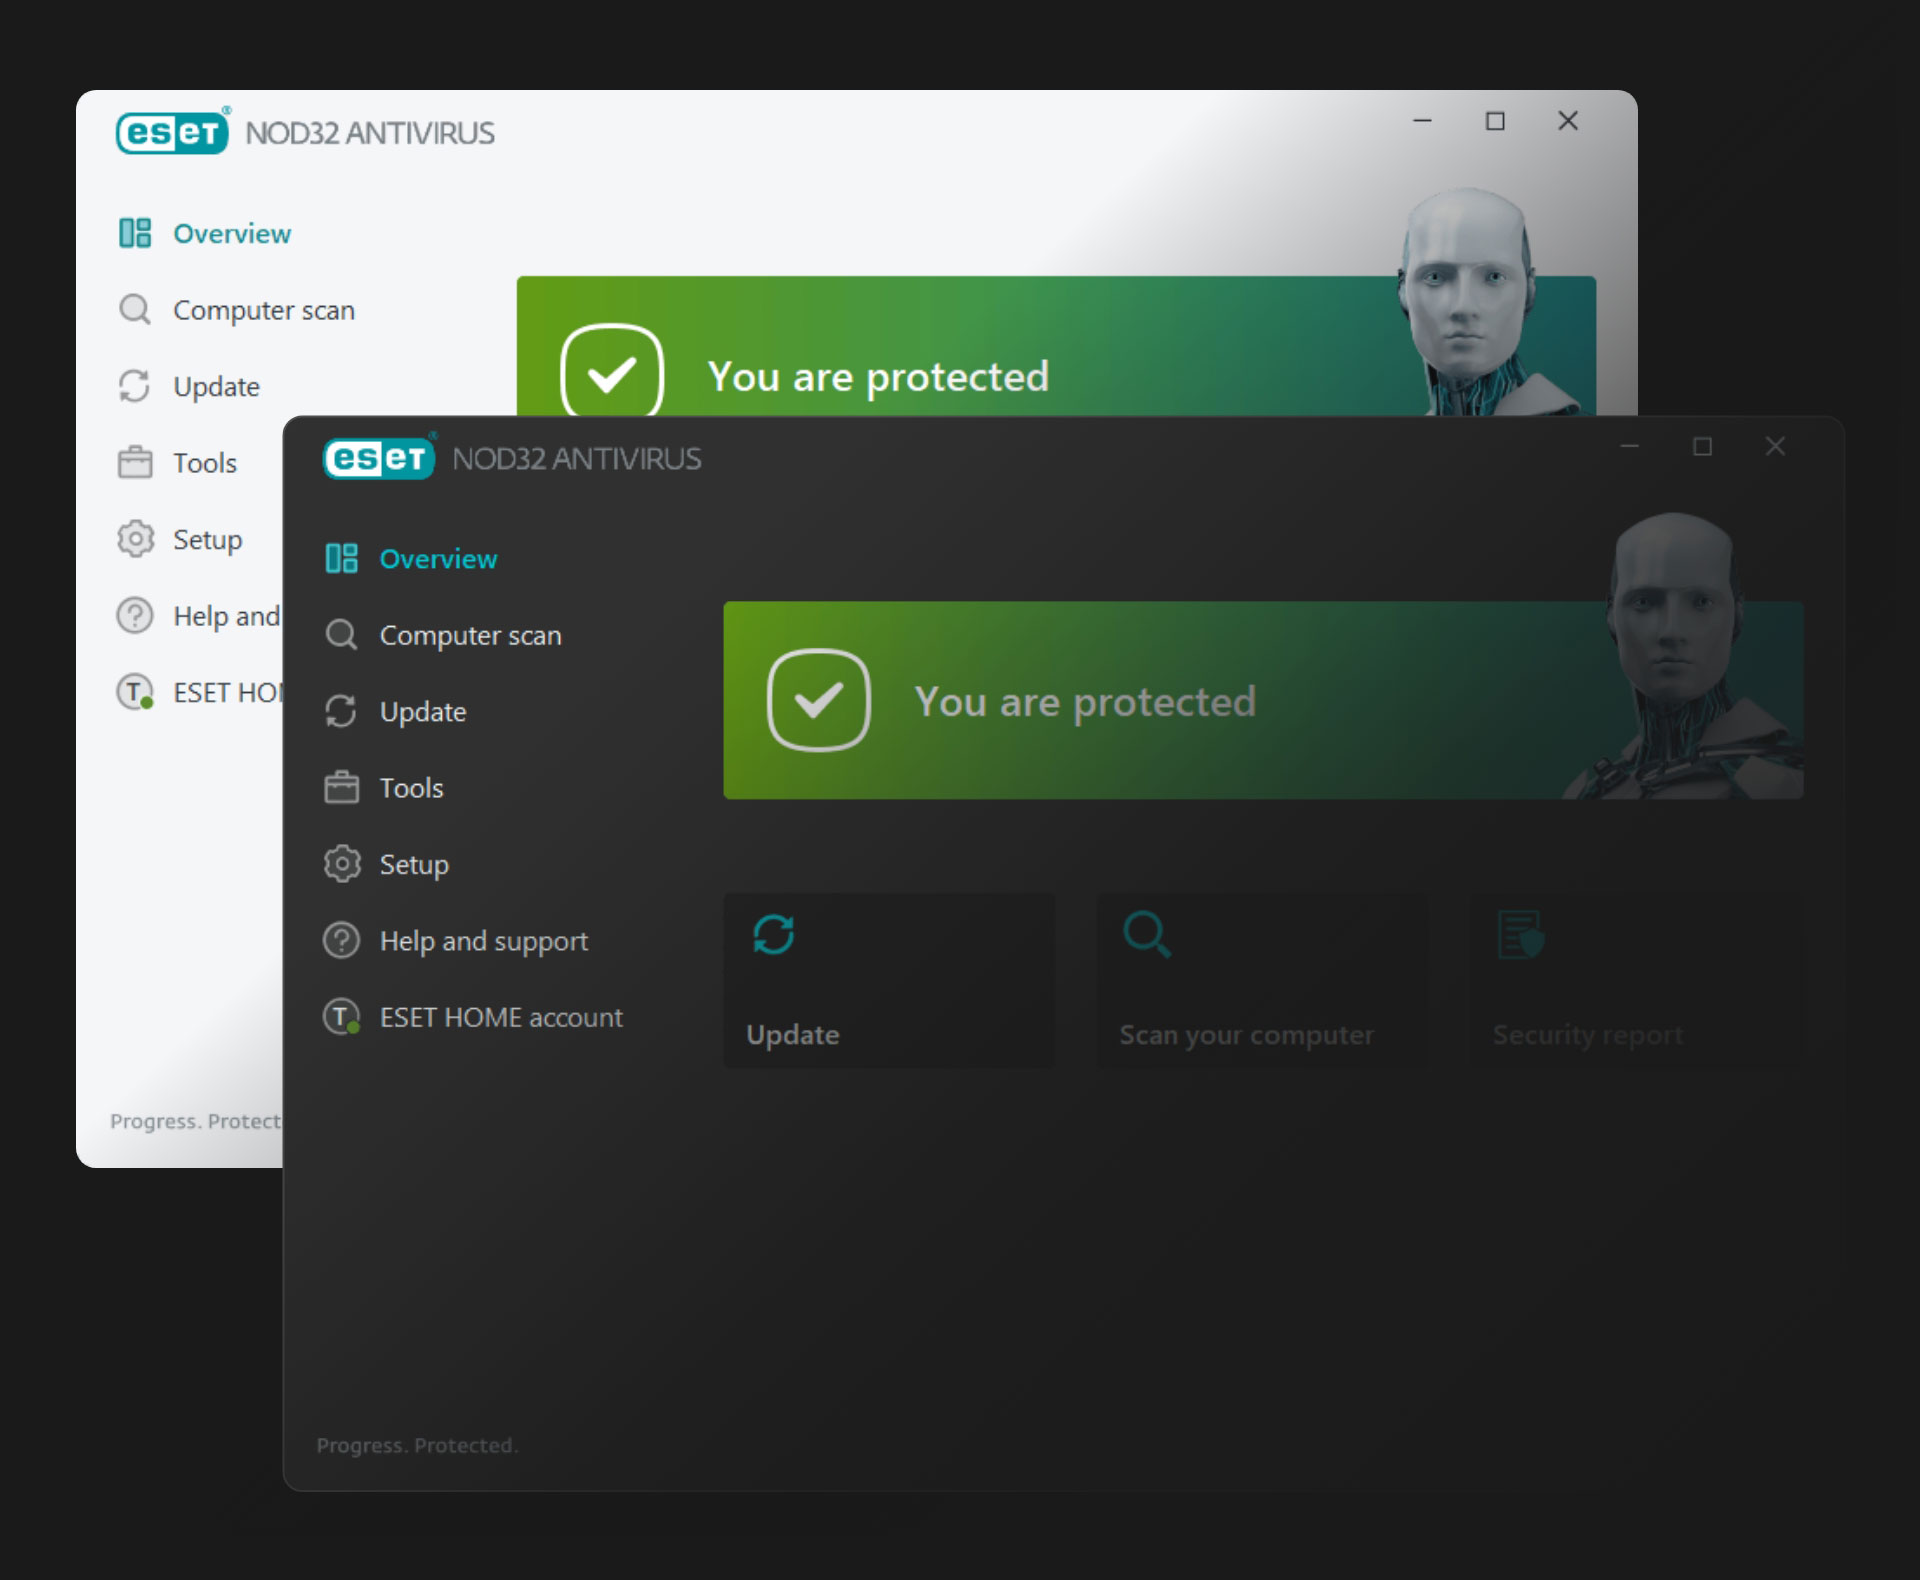Click Computer scan magnifier icon in dark window
The height and width of the screenshot is (1580, 1920).
pos(341,635)
